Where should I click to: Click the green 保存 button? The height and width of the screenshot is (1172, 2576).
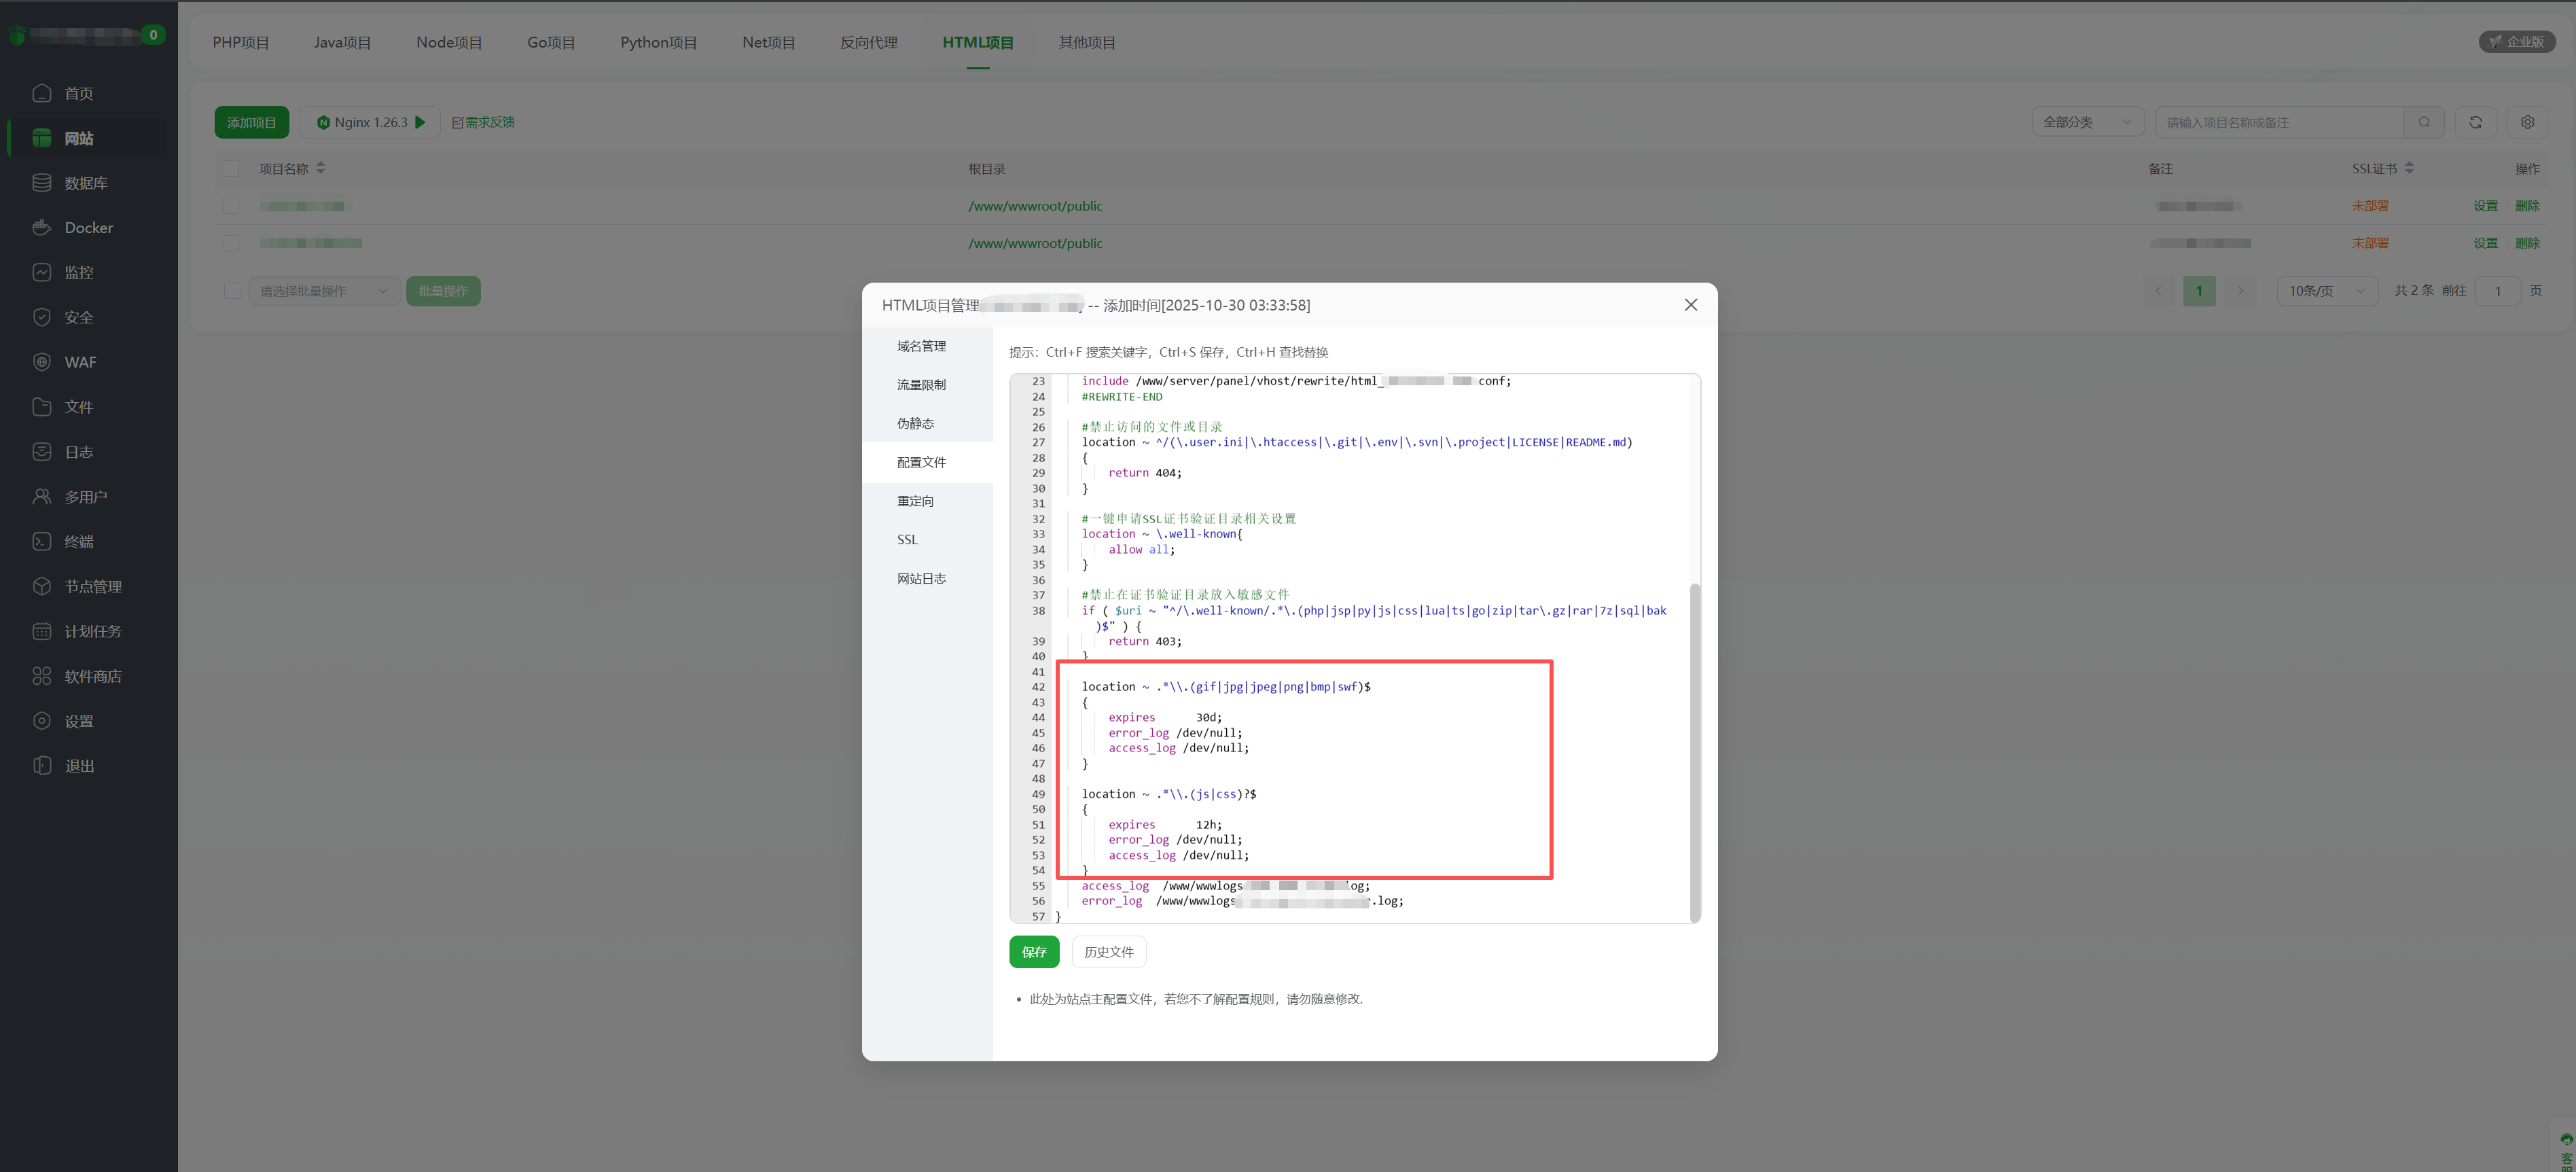pyautogui.click(x=1034, y=952)
